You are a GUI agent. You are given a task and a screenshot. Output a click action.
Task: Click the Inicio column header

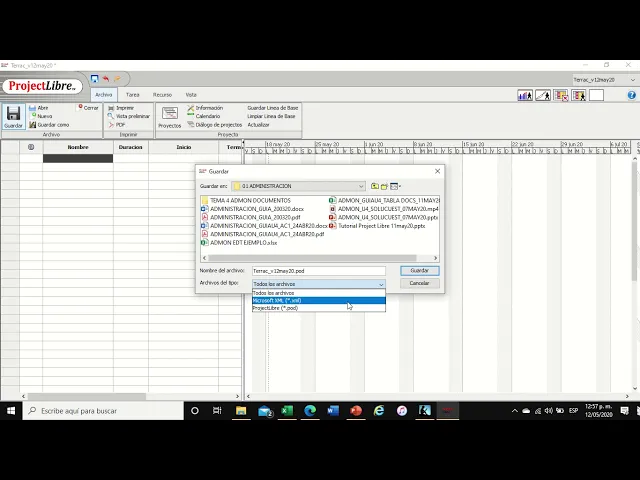pos(184,147)
